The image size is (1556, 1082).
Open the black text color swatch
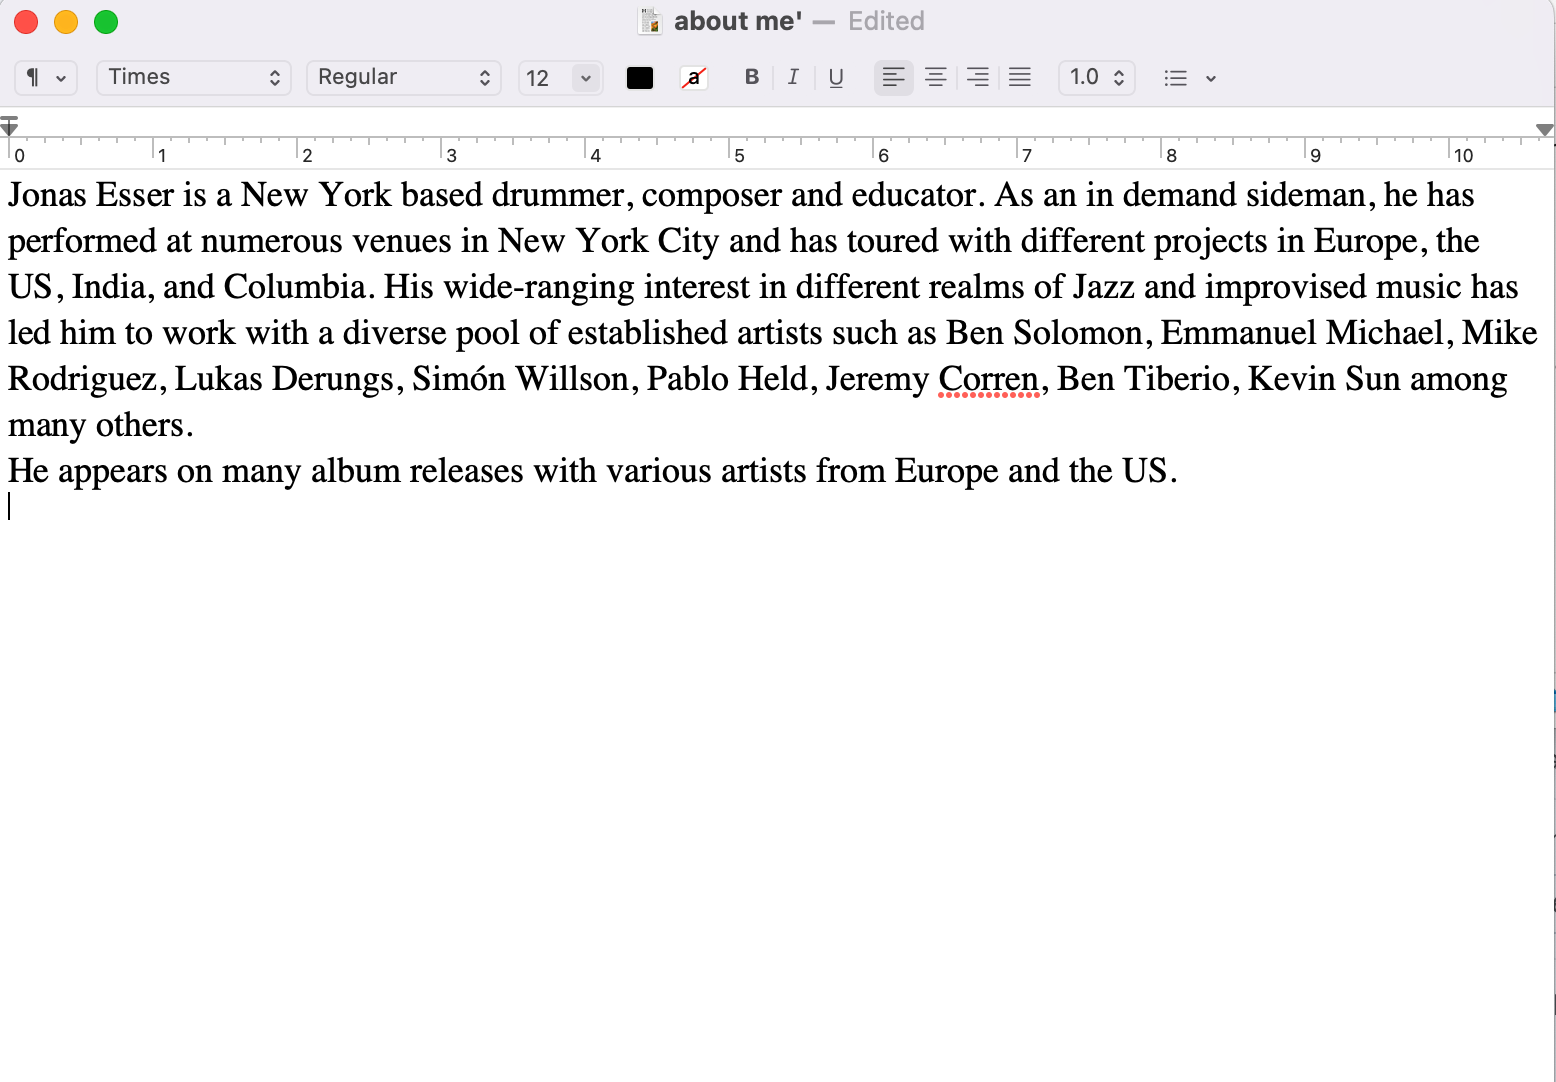tap(640, 78)
